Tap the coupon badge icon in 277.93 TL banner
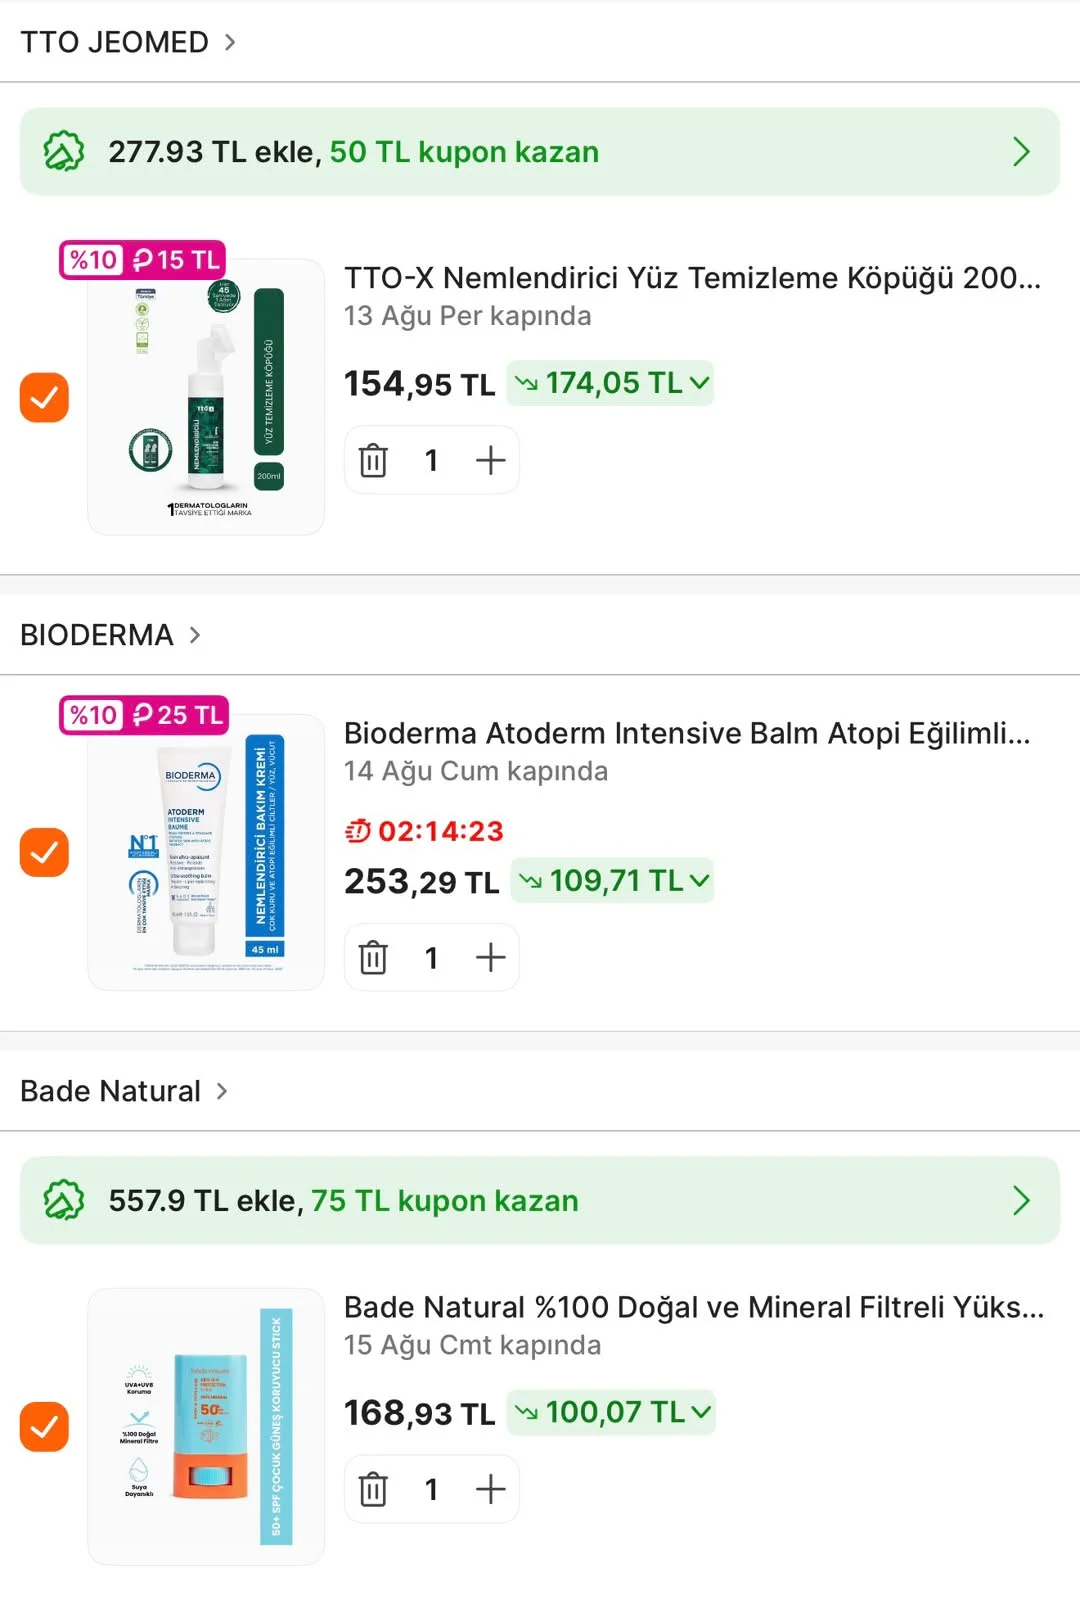 pyautogui.click(x=64, y=152)
